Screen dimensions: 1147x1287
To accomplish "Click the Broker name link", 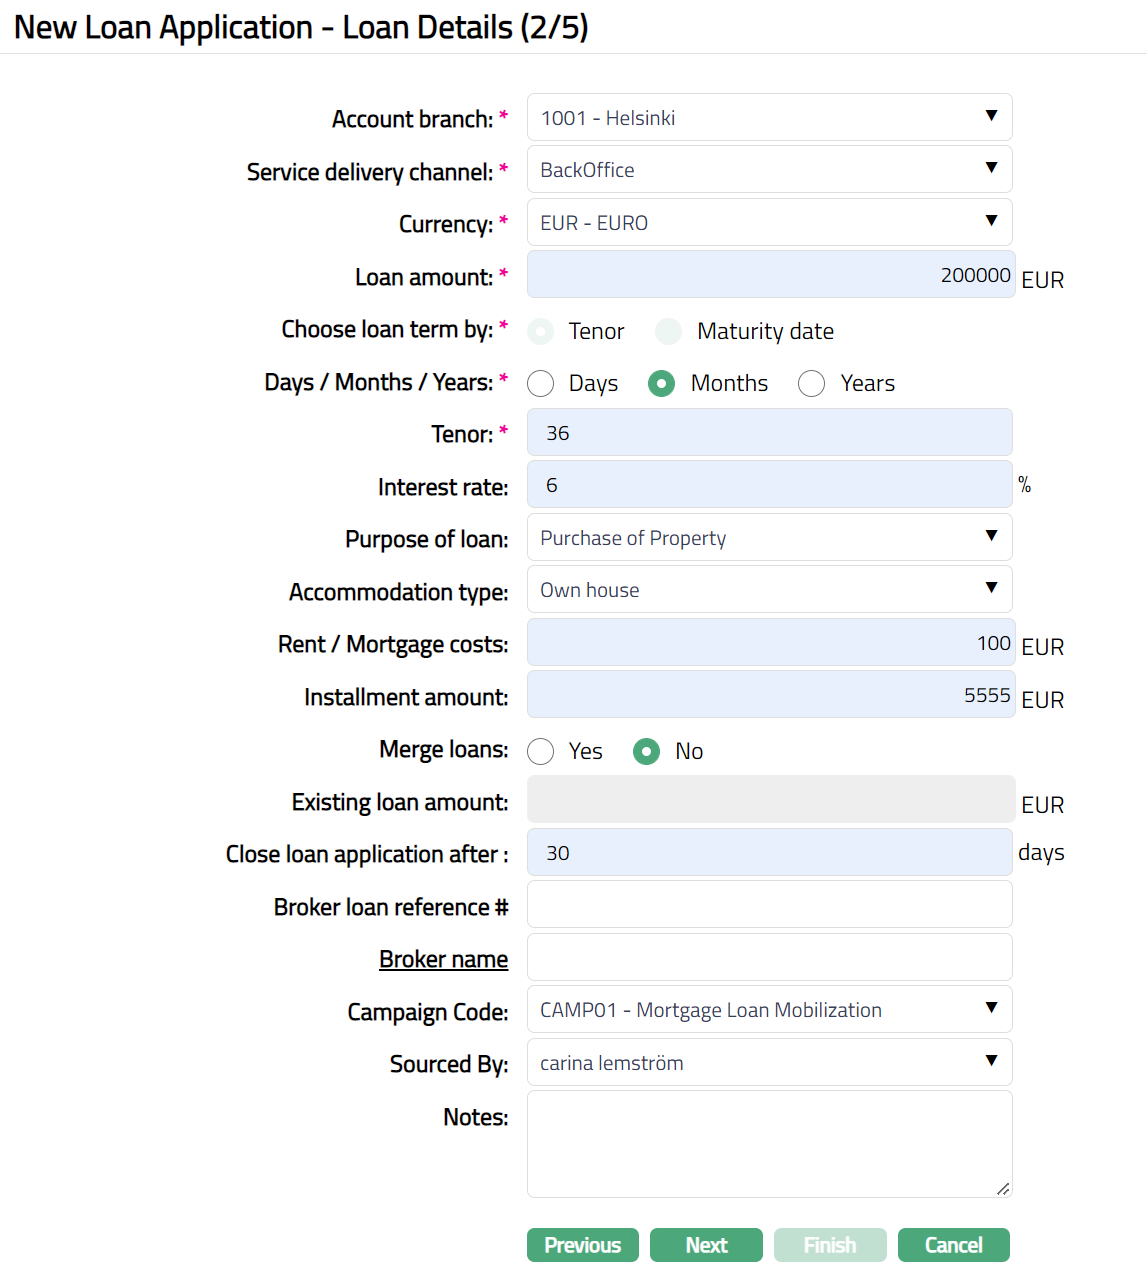I will (443, 959).
